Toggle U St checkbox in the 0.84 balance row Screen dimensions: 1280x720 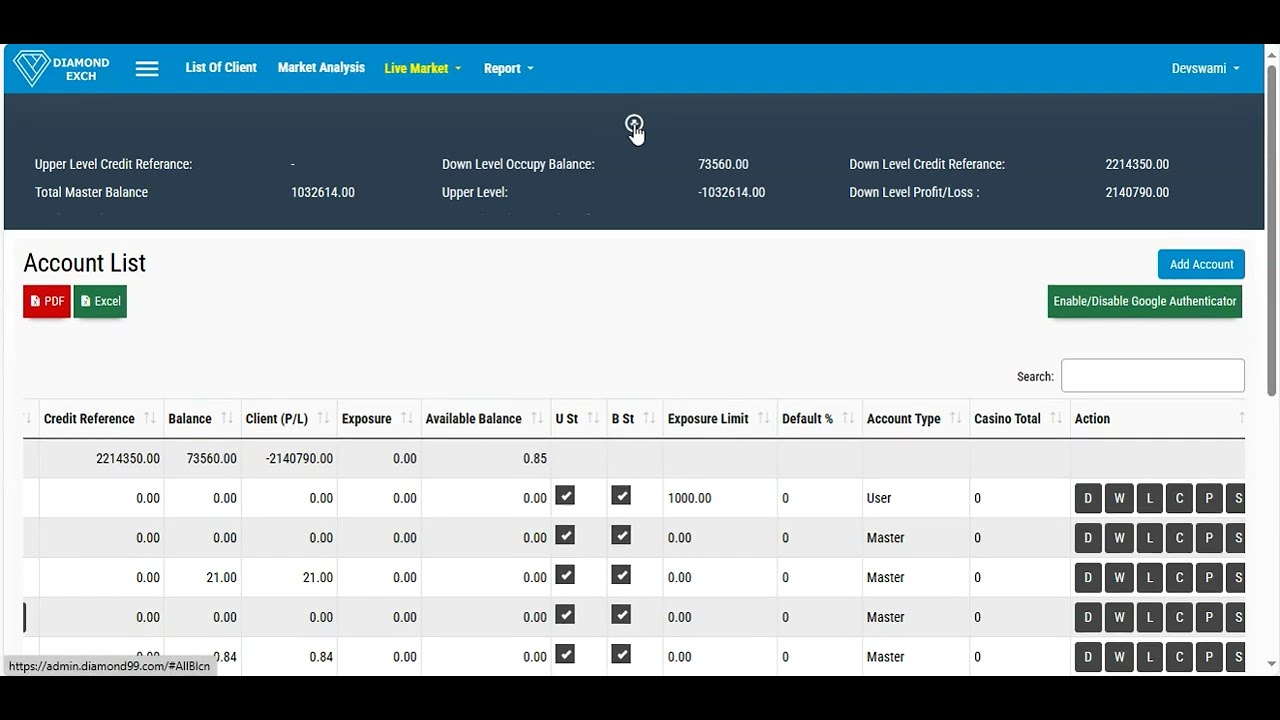565,654
